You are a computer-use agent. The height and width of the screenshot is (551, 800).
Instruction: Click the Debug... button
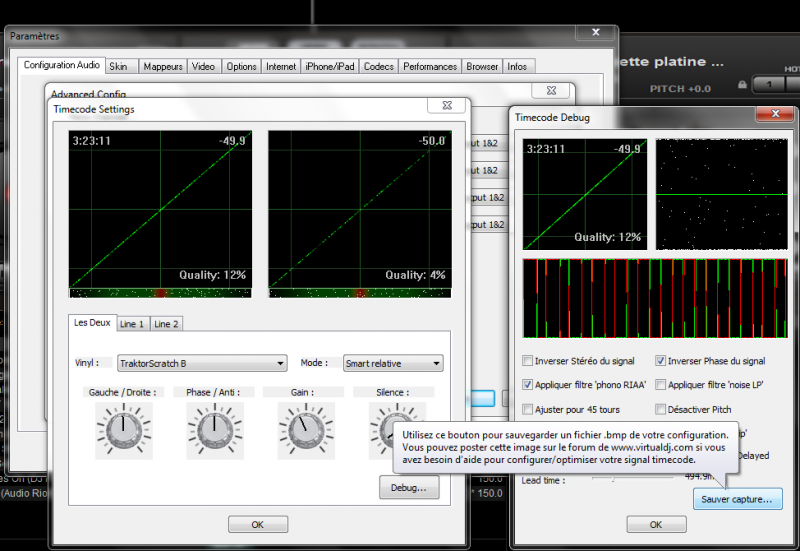click(x=409, y=488)
